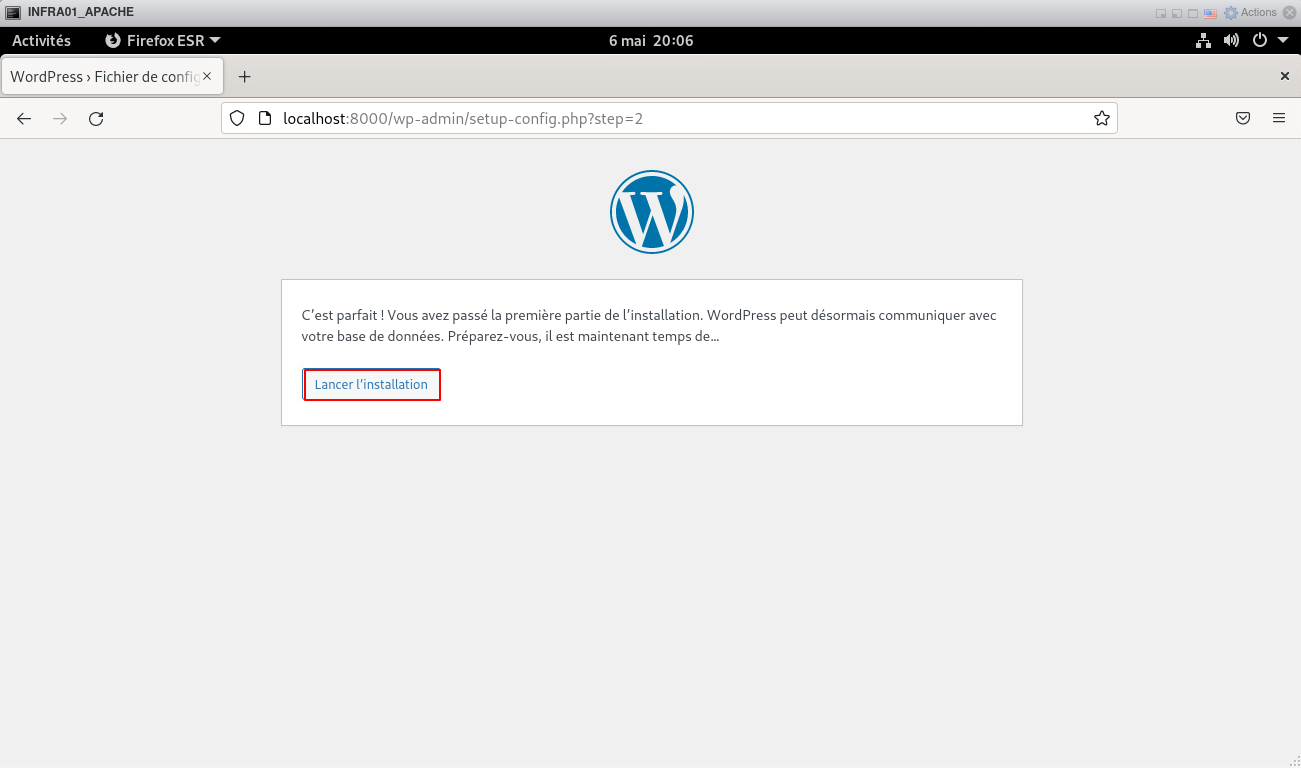The width and height of the screenshot is (1301, 768).
Task: Save the page to Pocket
Action: pyautogui.click(x=1243, y=118)
